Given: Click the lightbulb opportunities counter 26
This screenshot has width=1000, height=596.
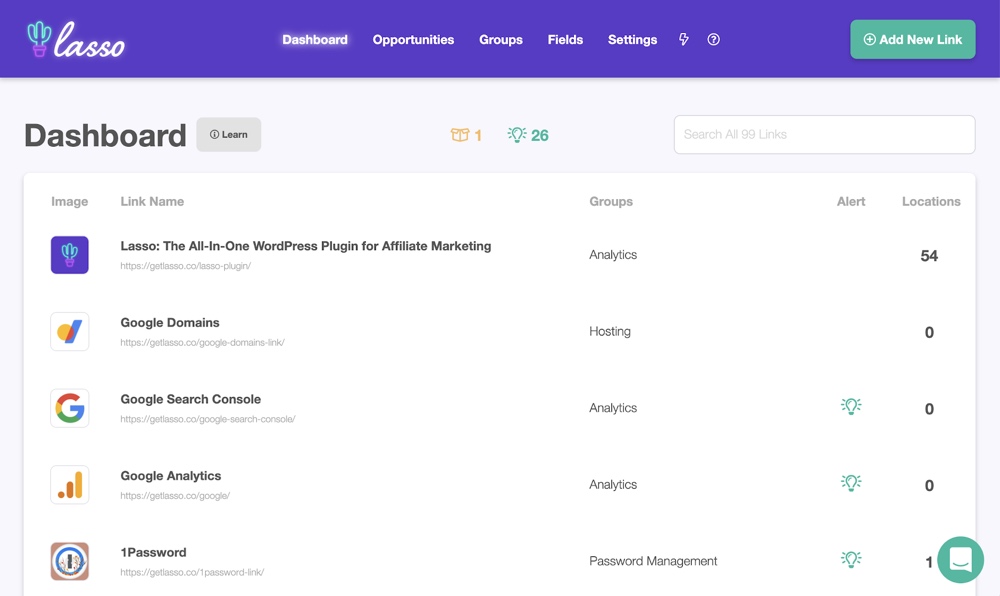Looking at the screenshot, I should coord(528,135).
